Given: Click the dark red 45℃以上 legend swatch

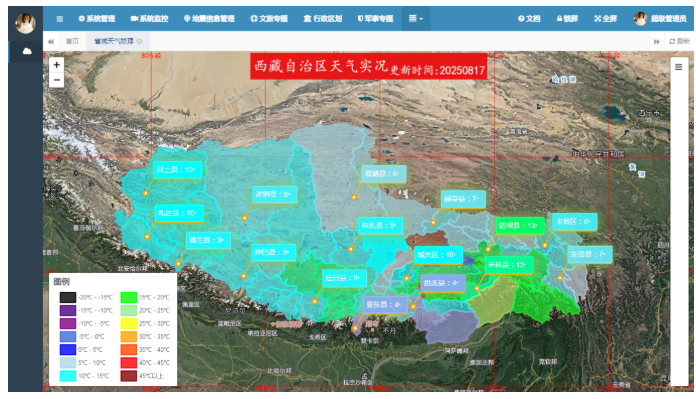Looking at the screenshot, I should click(x=129, y=375).
